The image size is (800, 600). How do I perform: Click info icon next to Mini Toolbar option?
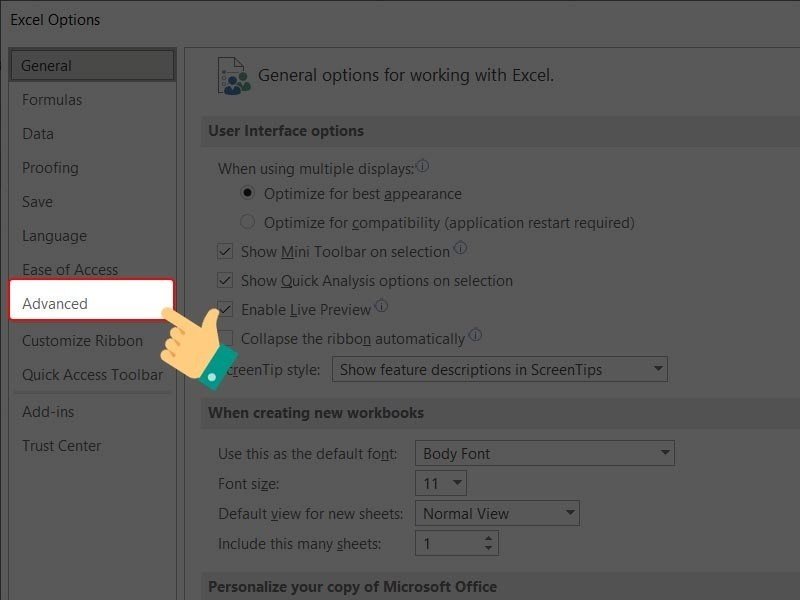460,249
